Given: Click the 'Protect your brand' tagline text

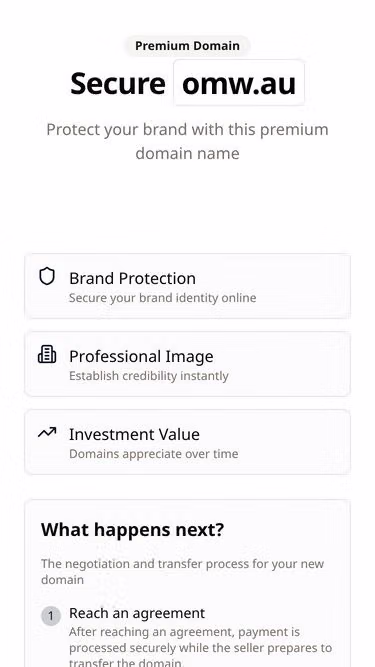Looking at the screenshot, I should pyautogui.click(x=188, y=141).
